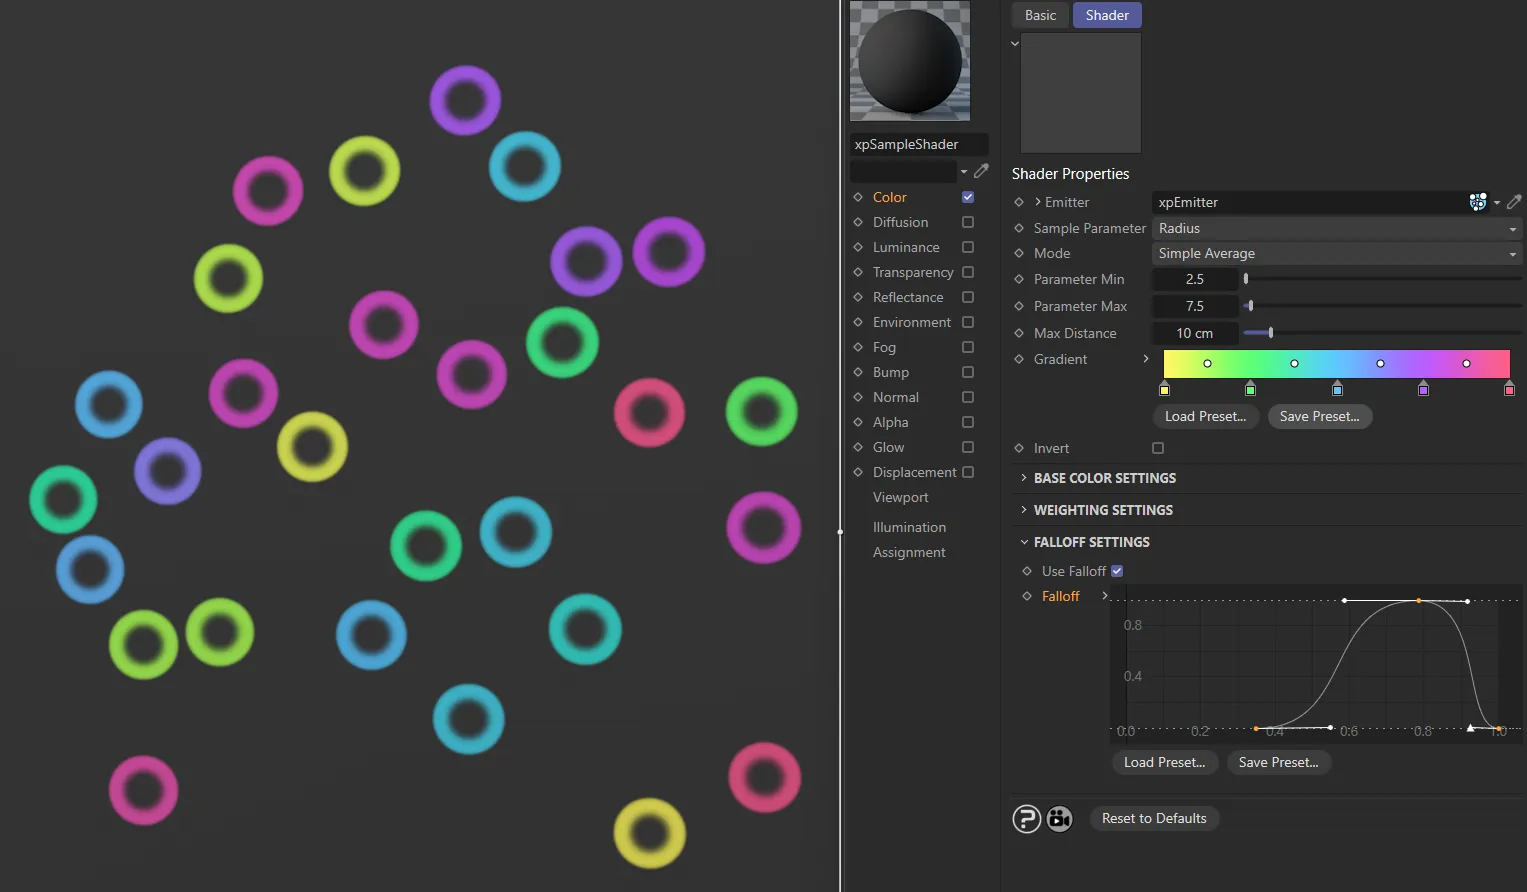Click the eyedropper beside the shader name field
1527x892 pixels.
pyautogui.click(x=981, y=170)
